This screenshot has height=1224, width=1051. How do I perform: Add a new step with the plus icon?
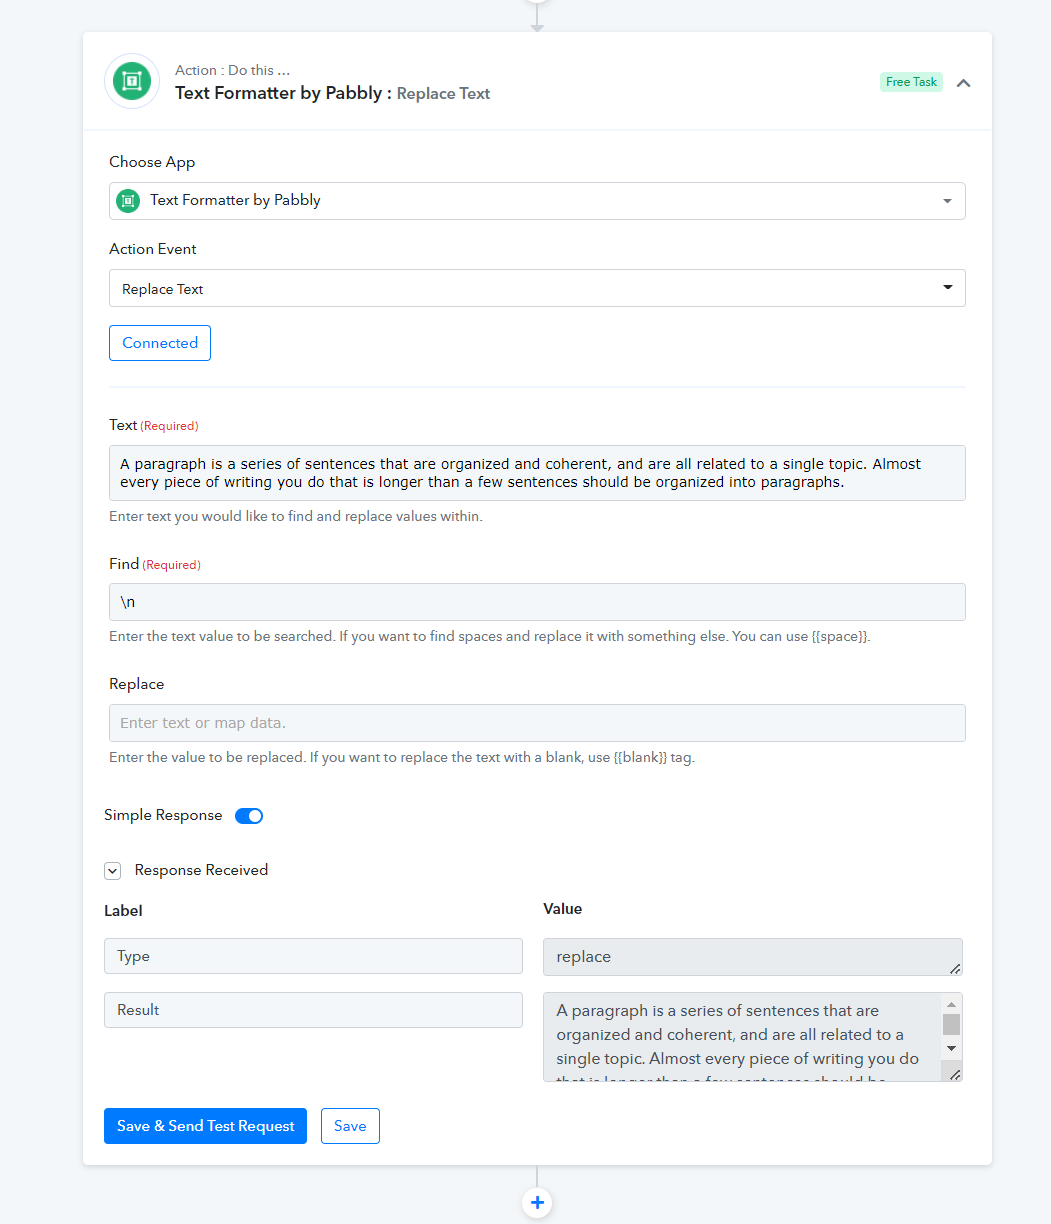[537, 1202]
